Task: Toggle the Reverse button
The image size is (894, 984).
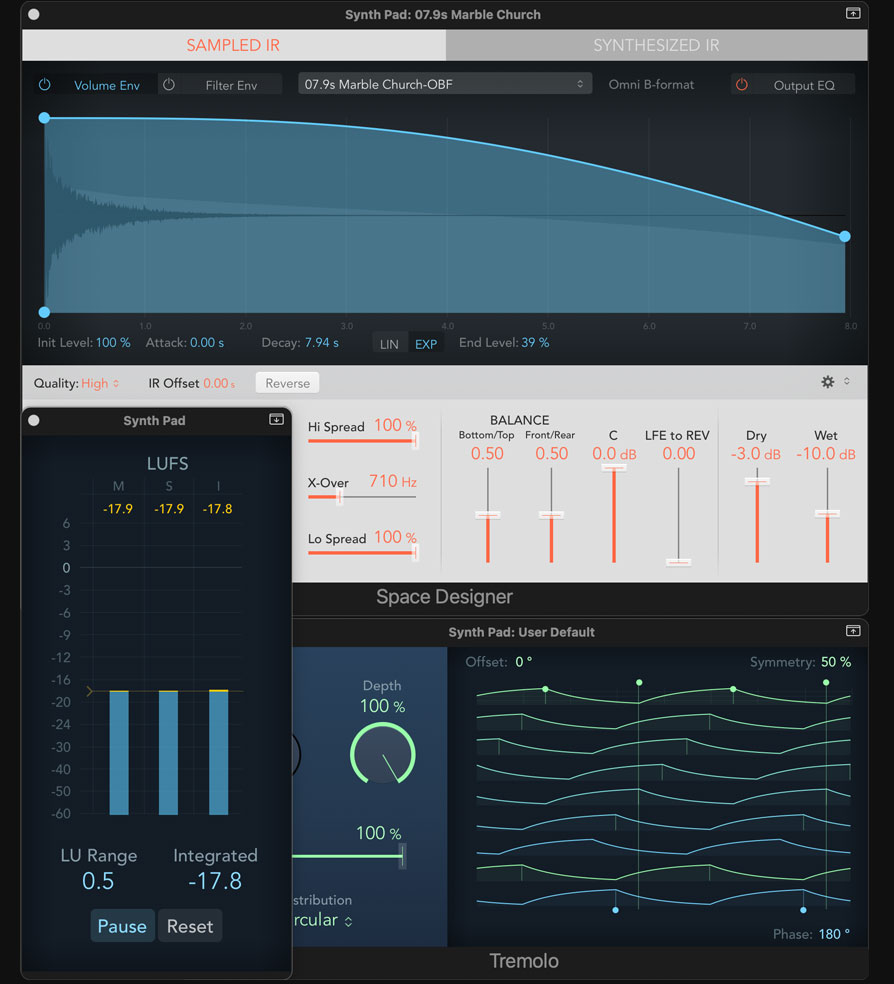Action: coord(287,383)
